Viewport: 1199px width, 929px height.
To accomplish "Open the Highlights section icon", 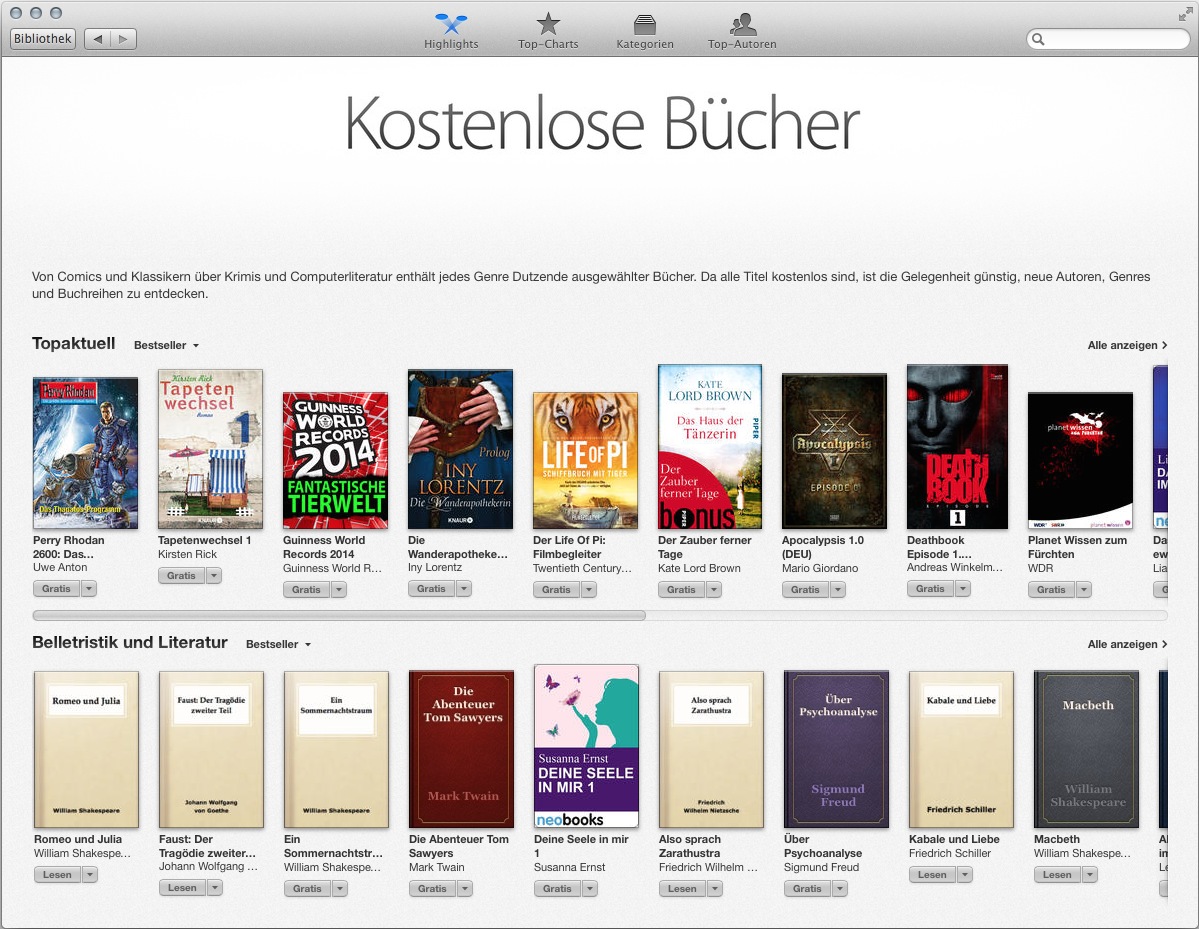I will click(x=451, y=24).
